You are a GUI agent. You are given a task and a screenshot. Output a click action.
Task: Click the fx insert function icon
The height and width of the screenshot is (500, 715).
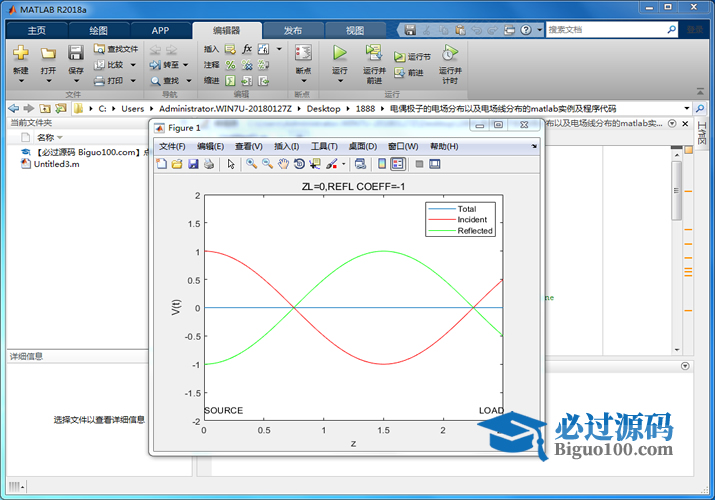(x=247, y=49)
